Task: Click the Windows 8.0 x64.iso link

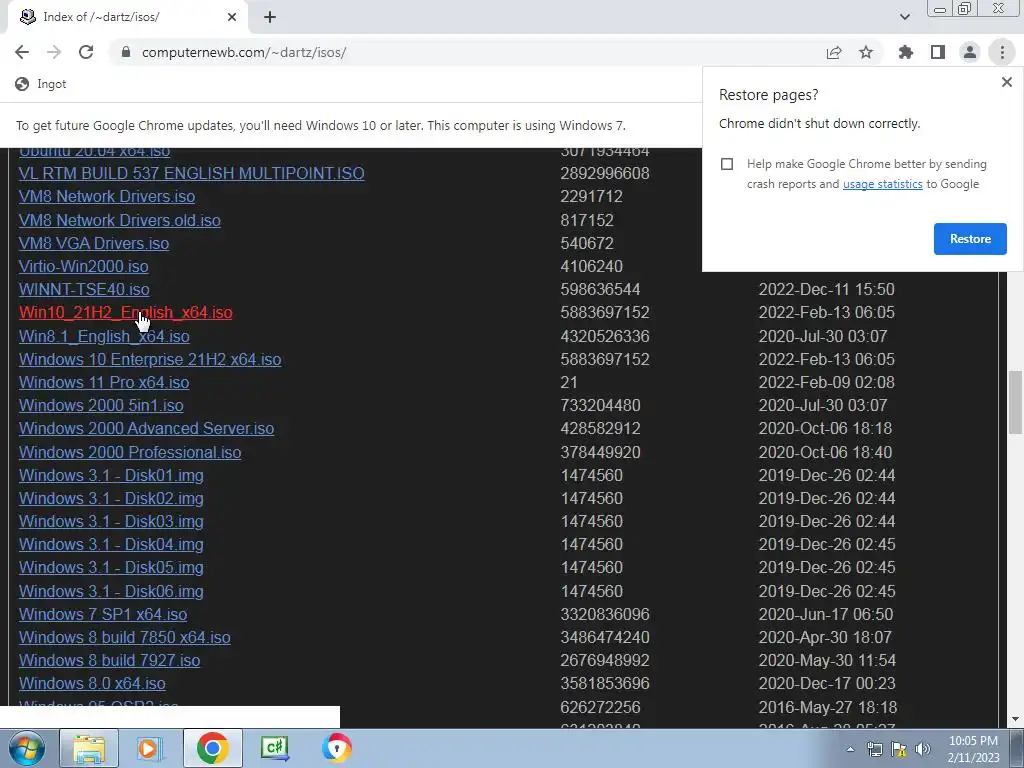Action: point(92,684)
